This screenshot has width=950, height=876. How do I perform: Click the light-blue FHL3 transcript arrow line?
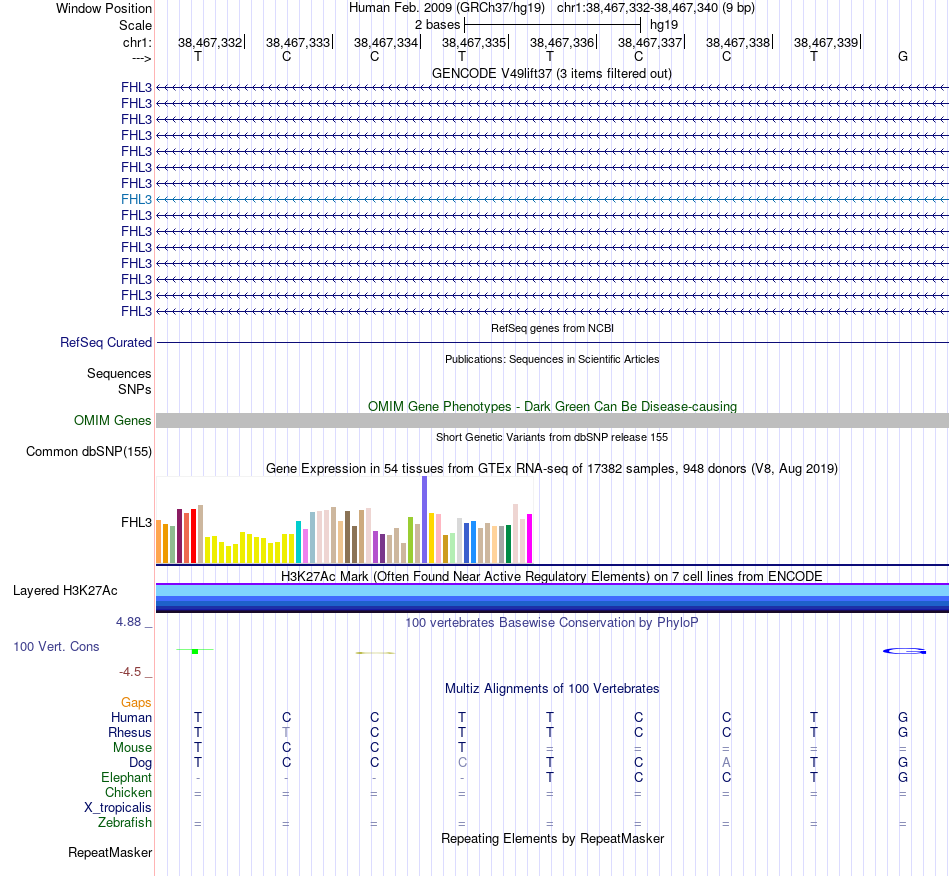tap(552, 199)
